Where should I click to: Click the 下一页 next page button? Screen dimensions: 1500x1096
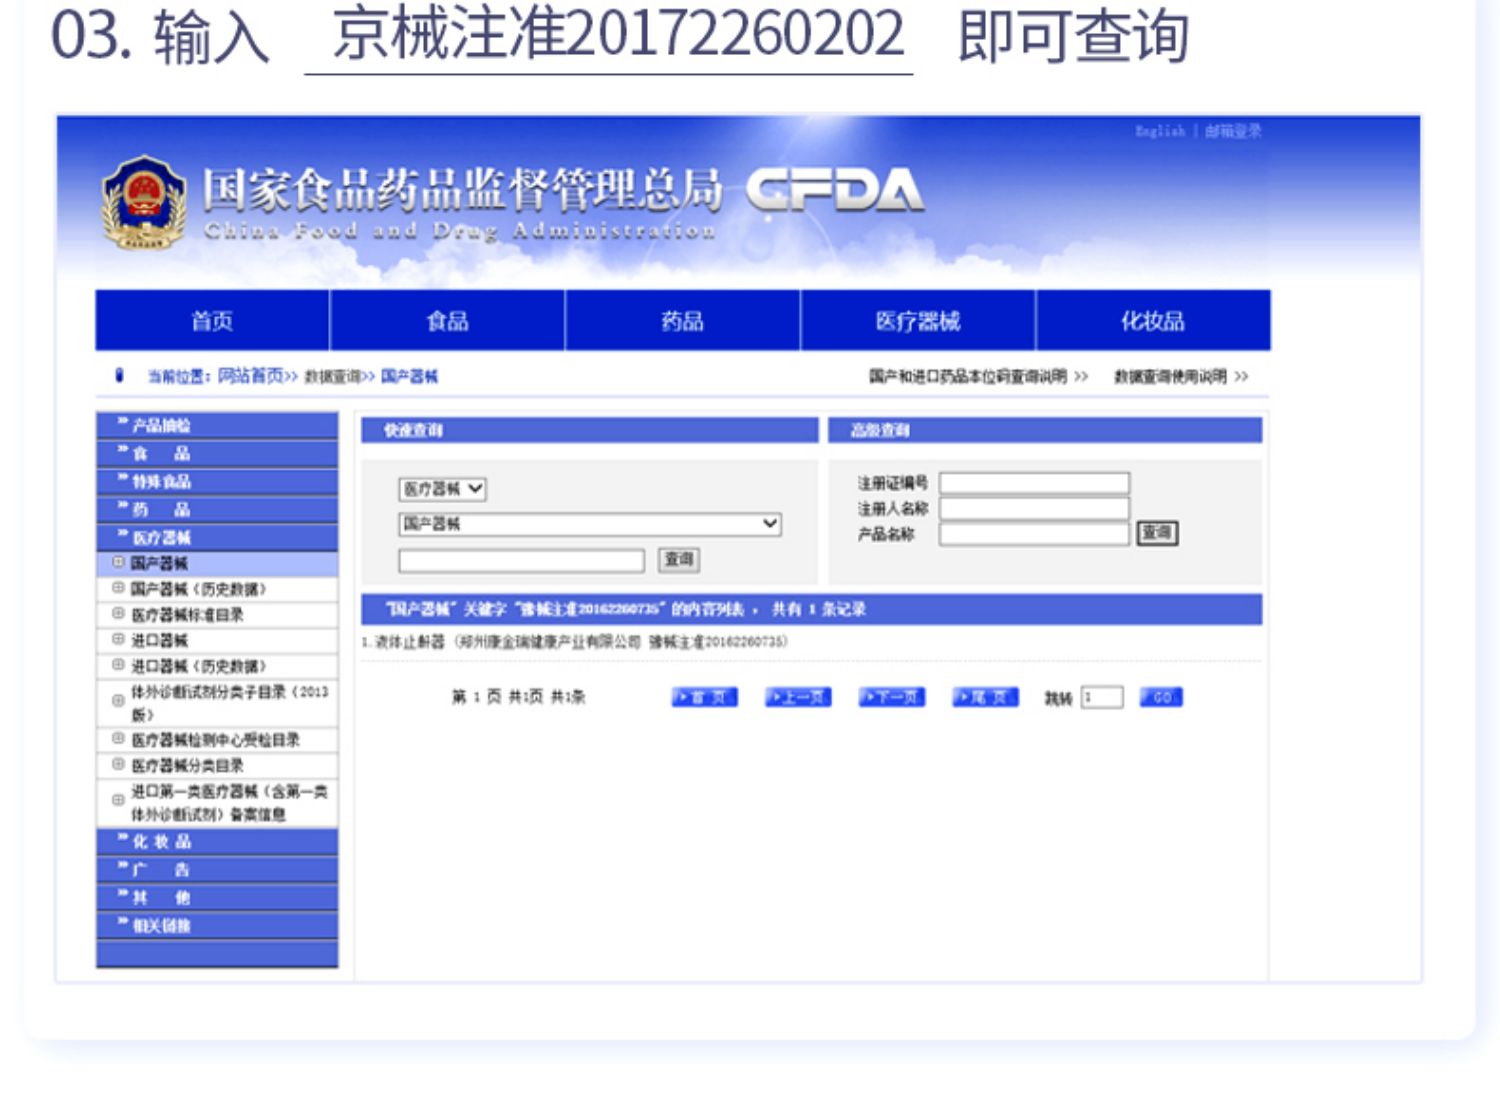[x=891, y=697]
